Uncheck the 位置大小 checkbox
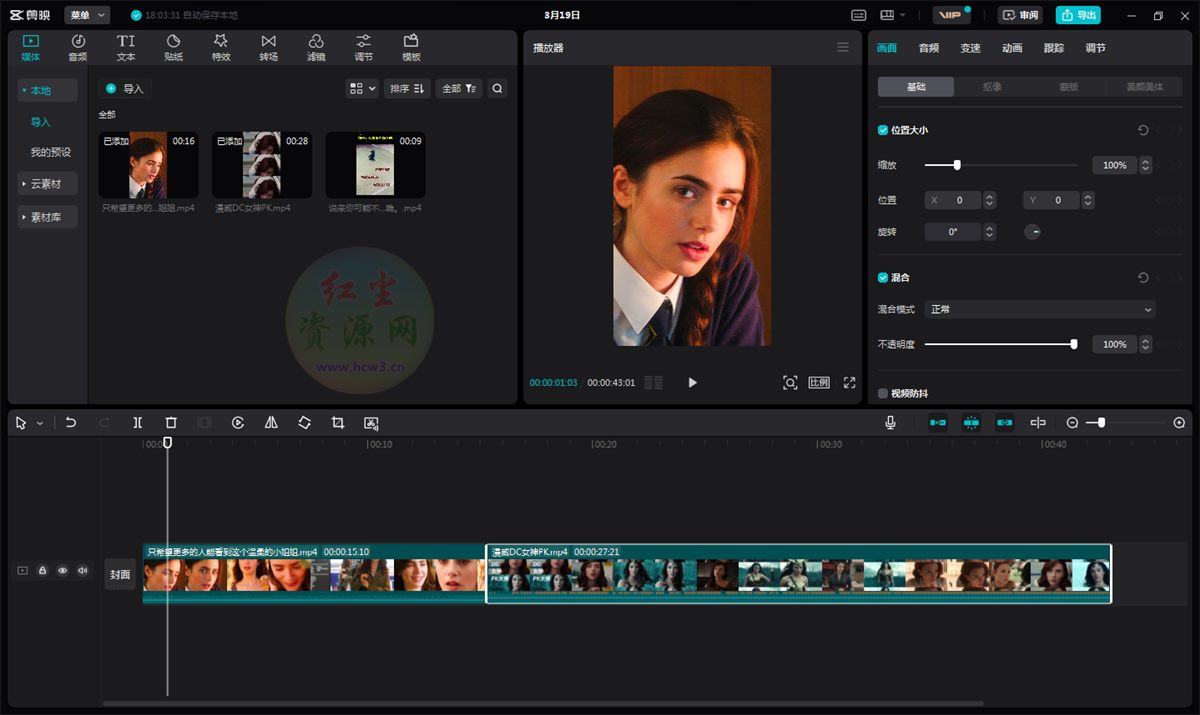Viewport: 1200px width, 715px height. [x=883, y=130]
